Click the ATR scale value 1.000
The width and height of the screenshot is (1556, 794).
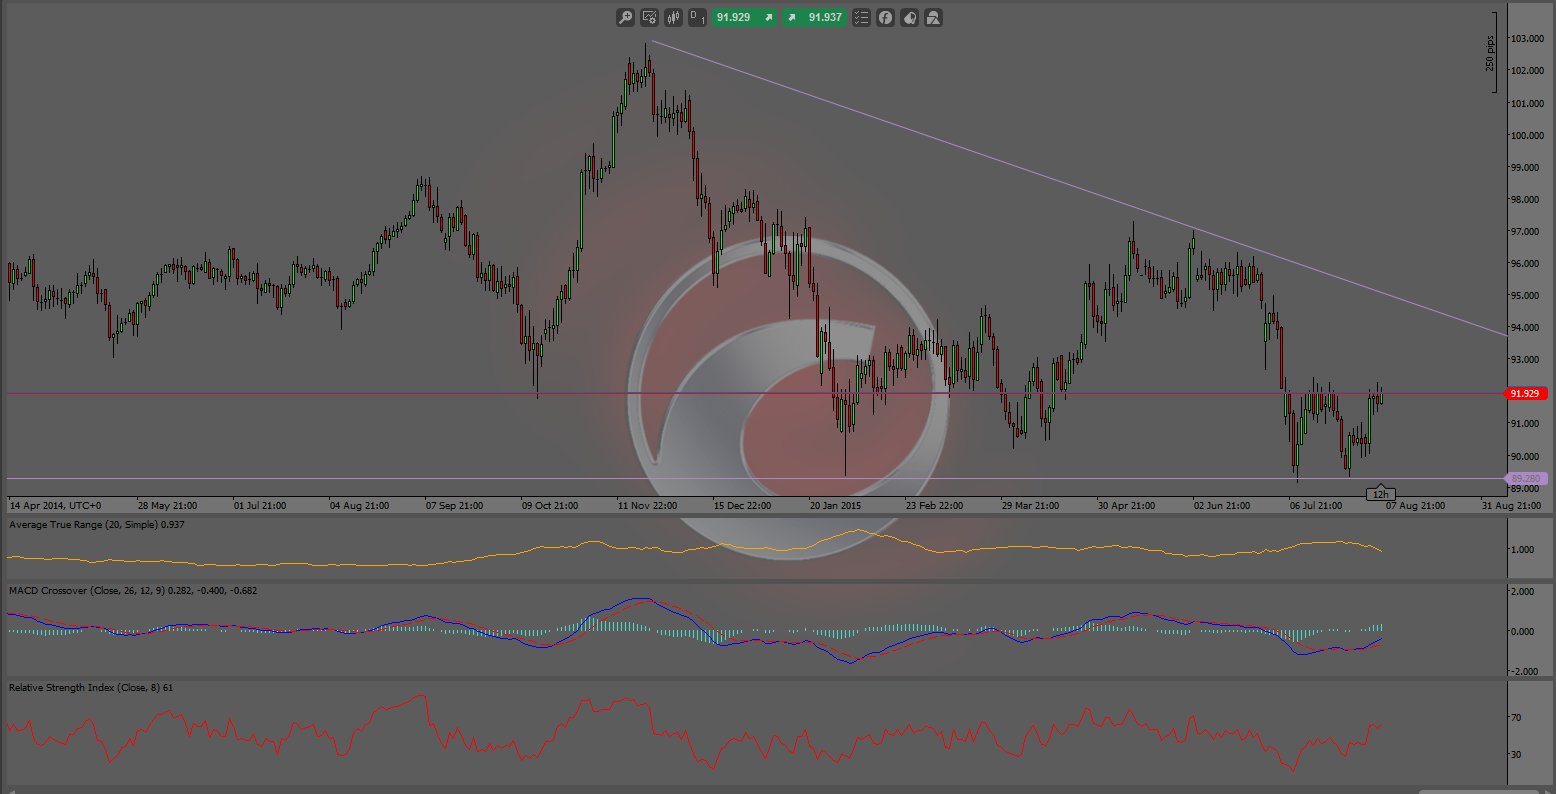click(x=1524, y=550)
